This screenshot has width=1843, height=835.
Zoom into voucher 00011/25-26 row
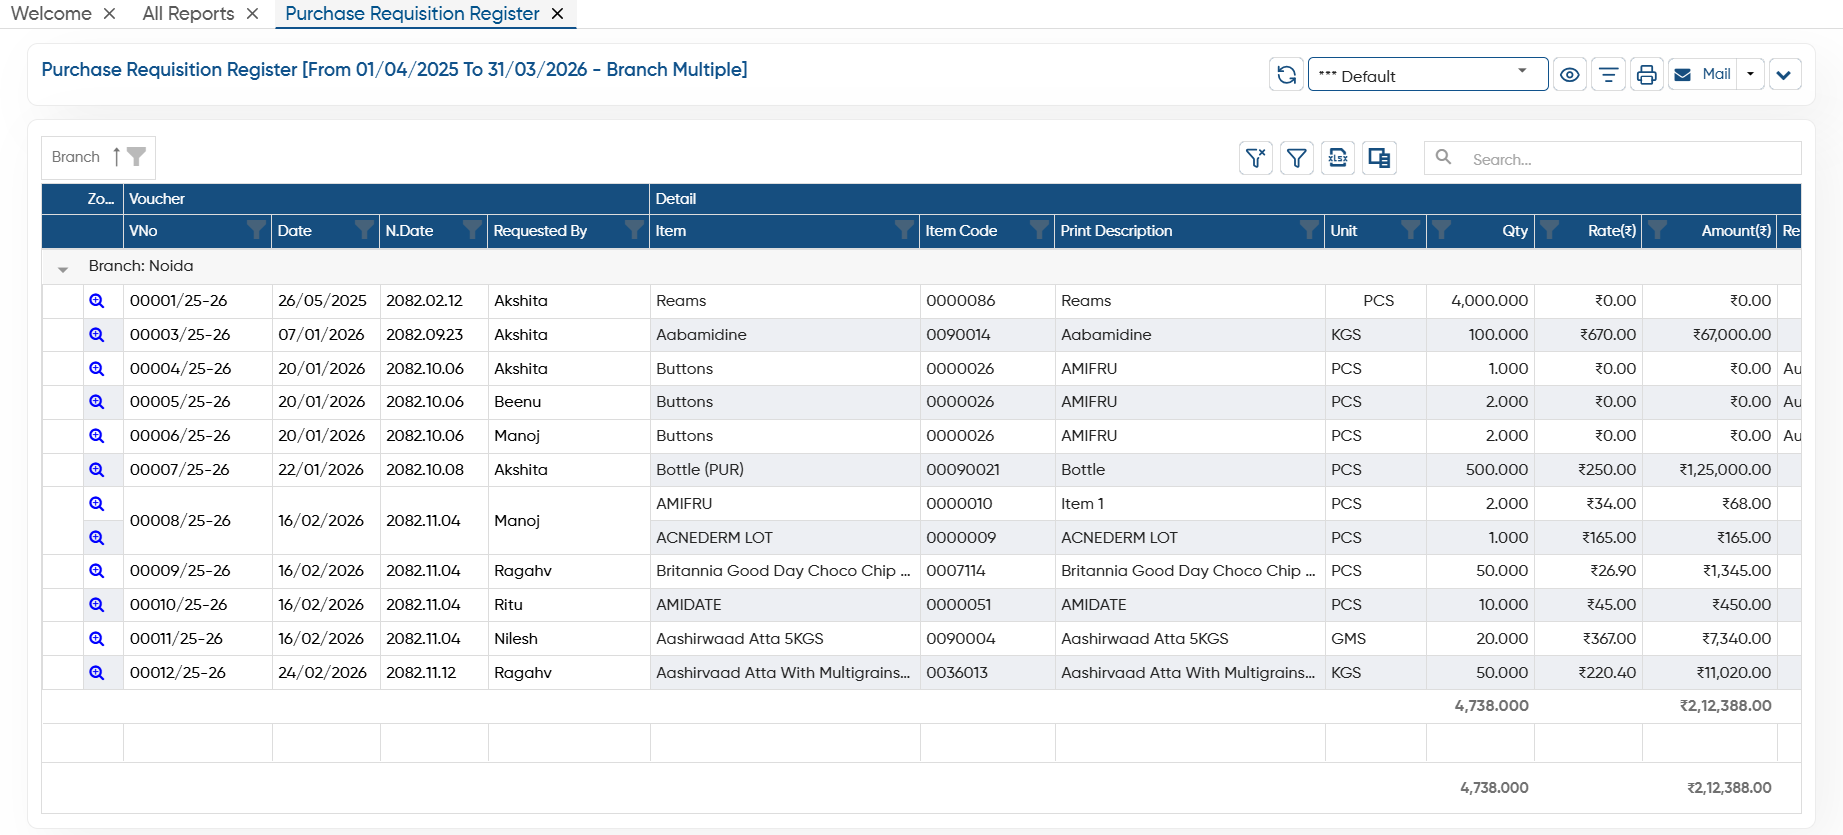97,639
